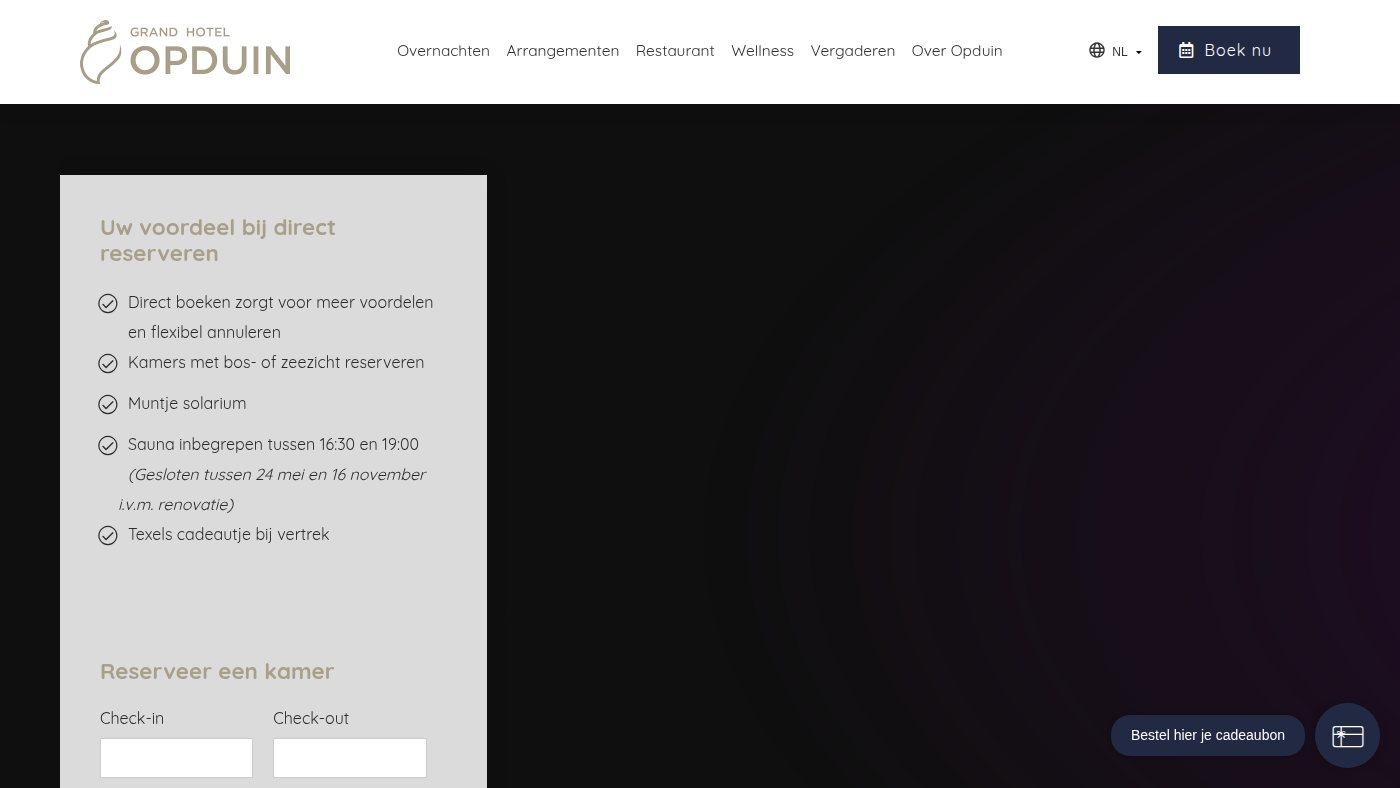Viewport: 1400px width, 788px height.
Task: Open the Over Opduin menu
Action: tap(957, 51)
